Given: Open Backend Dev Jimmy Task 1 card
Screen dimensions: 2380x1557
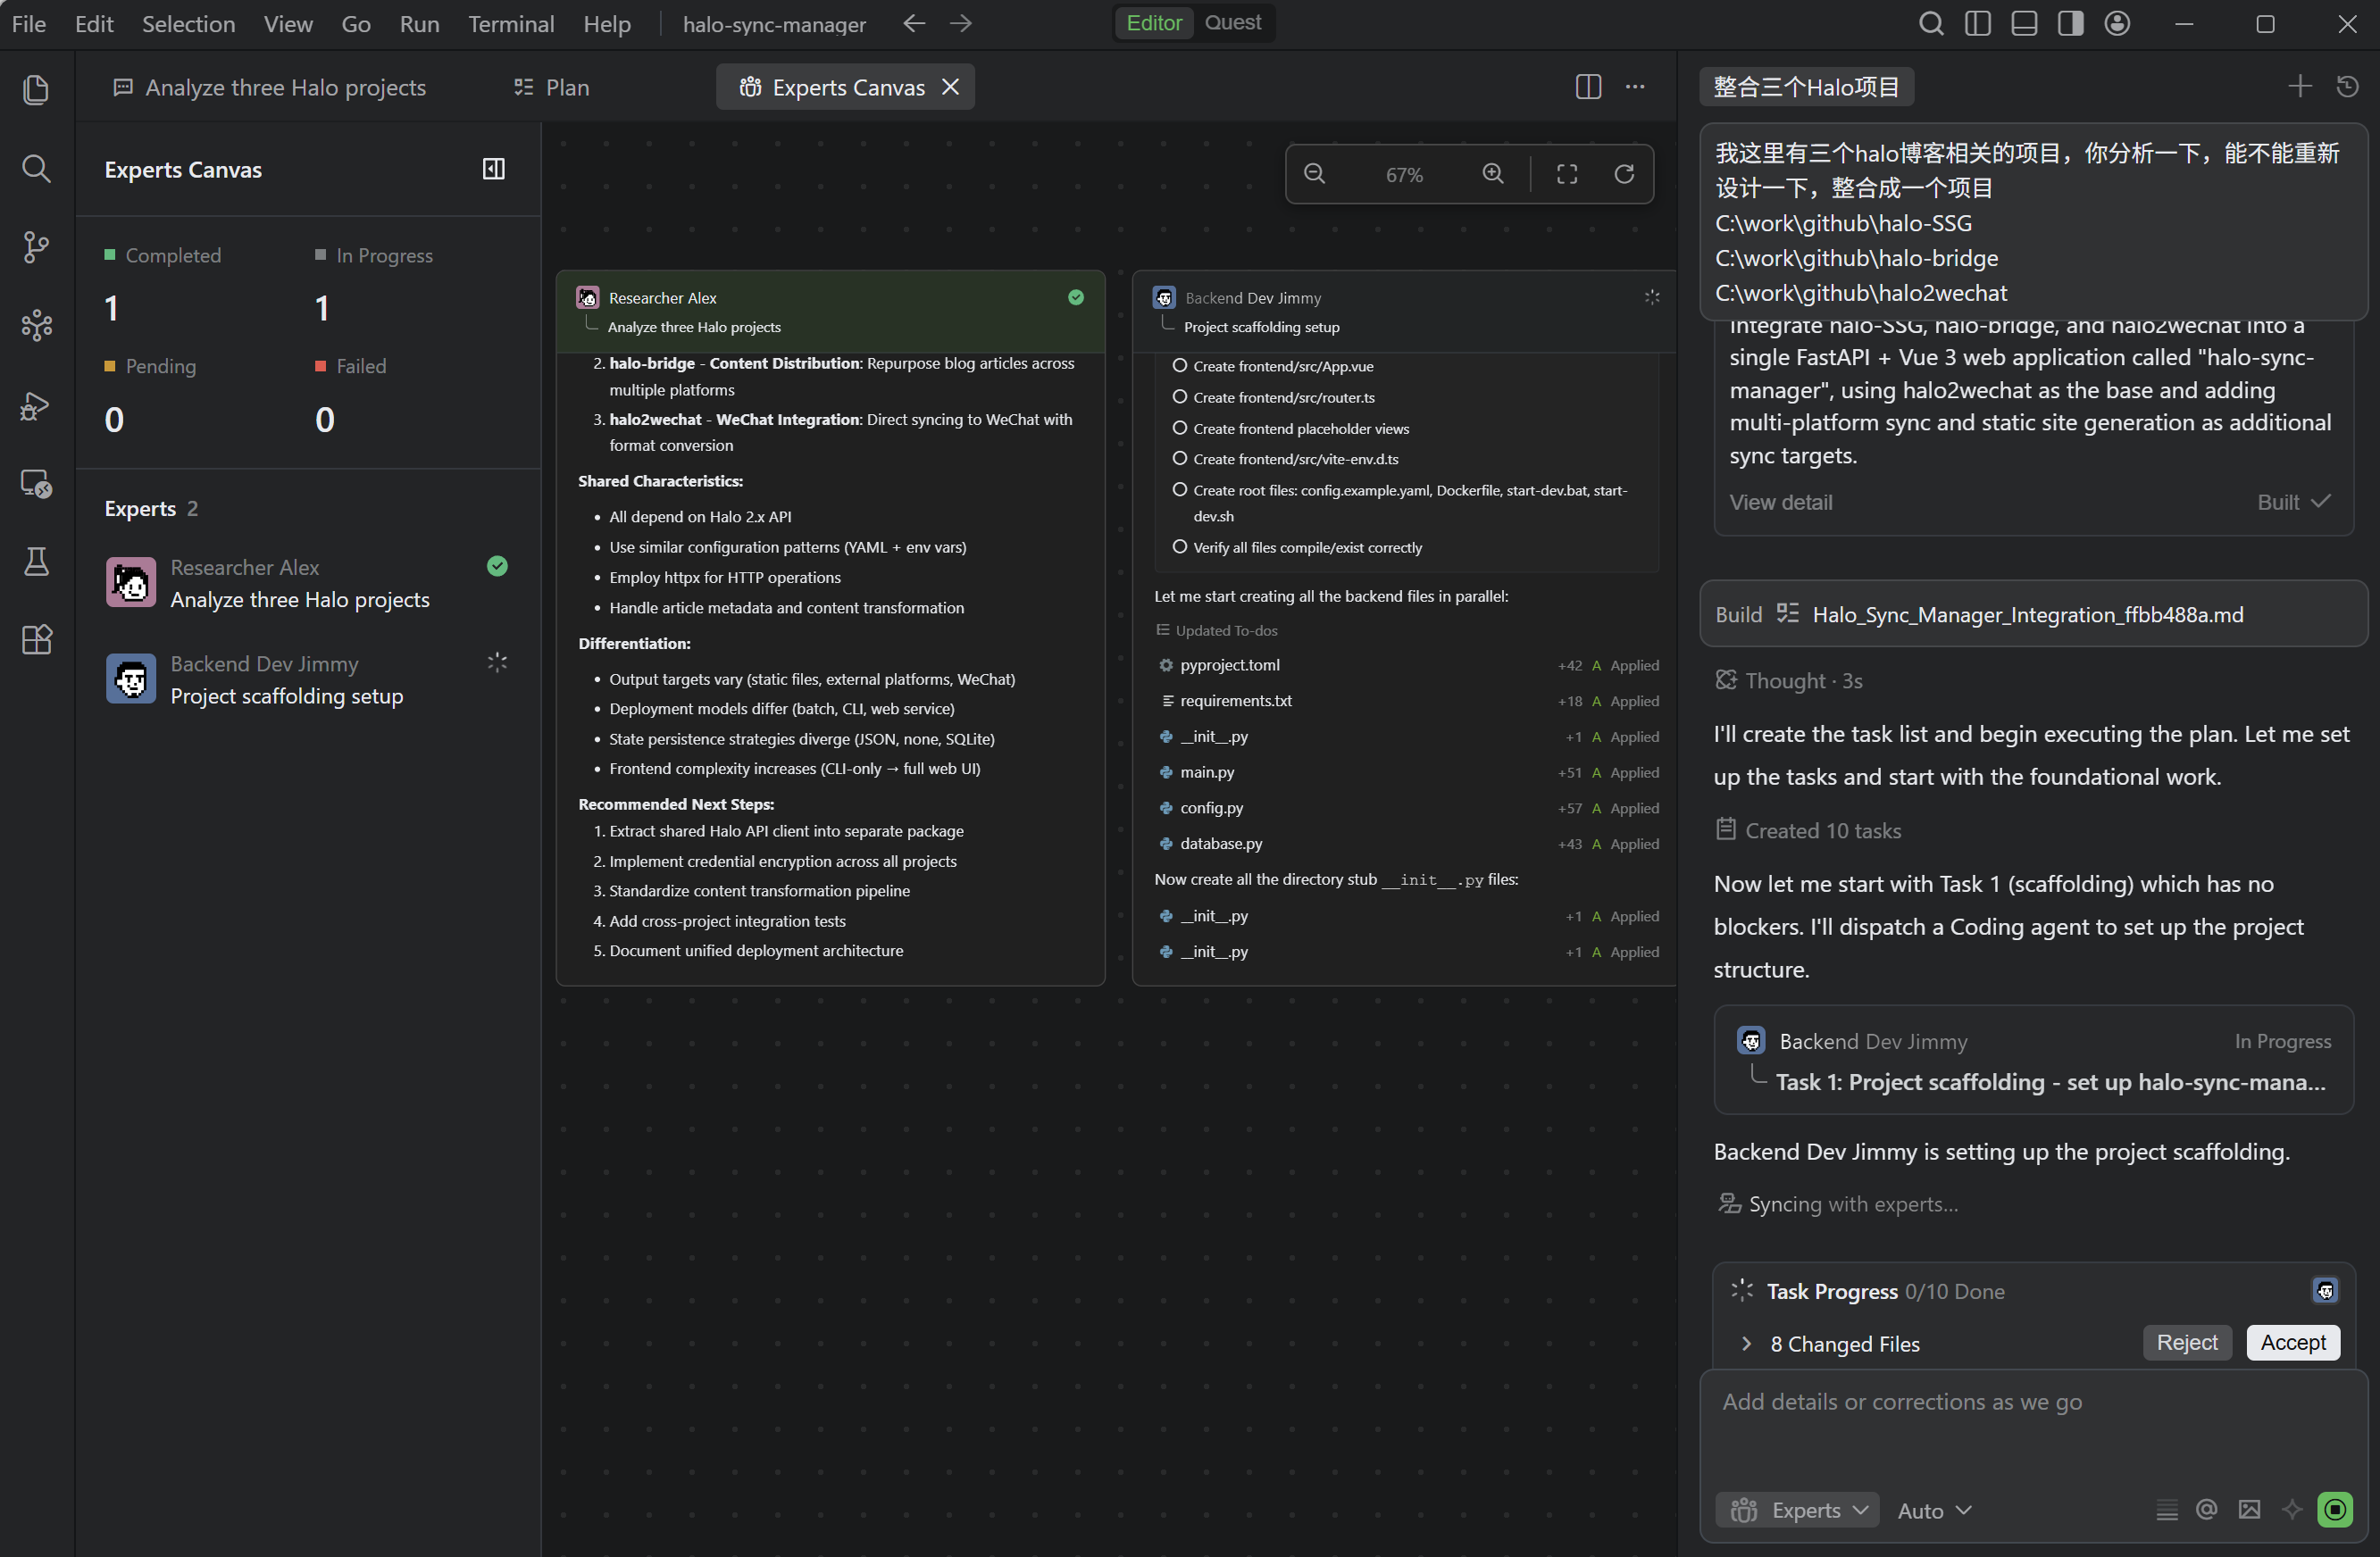Looking at the screenshot, I should point(2033,1060).
